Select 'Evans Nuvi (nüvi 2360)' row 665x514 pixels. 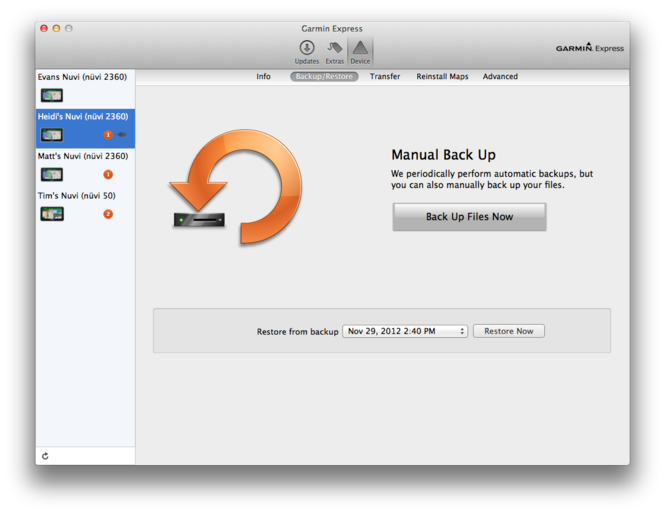(85, 89)
